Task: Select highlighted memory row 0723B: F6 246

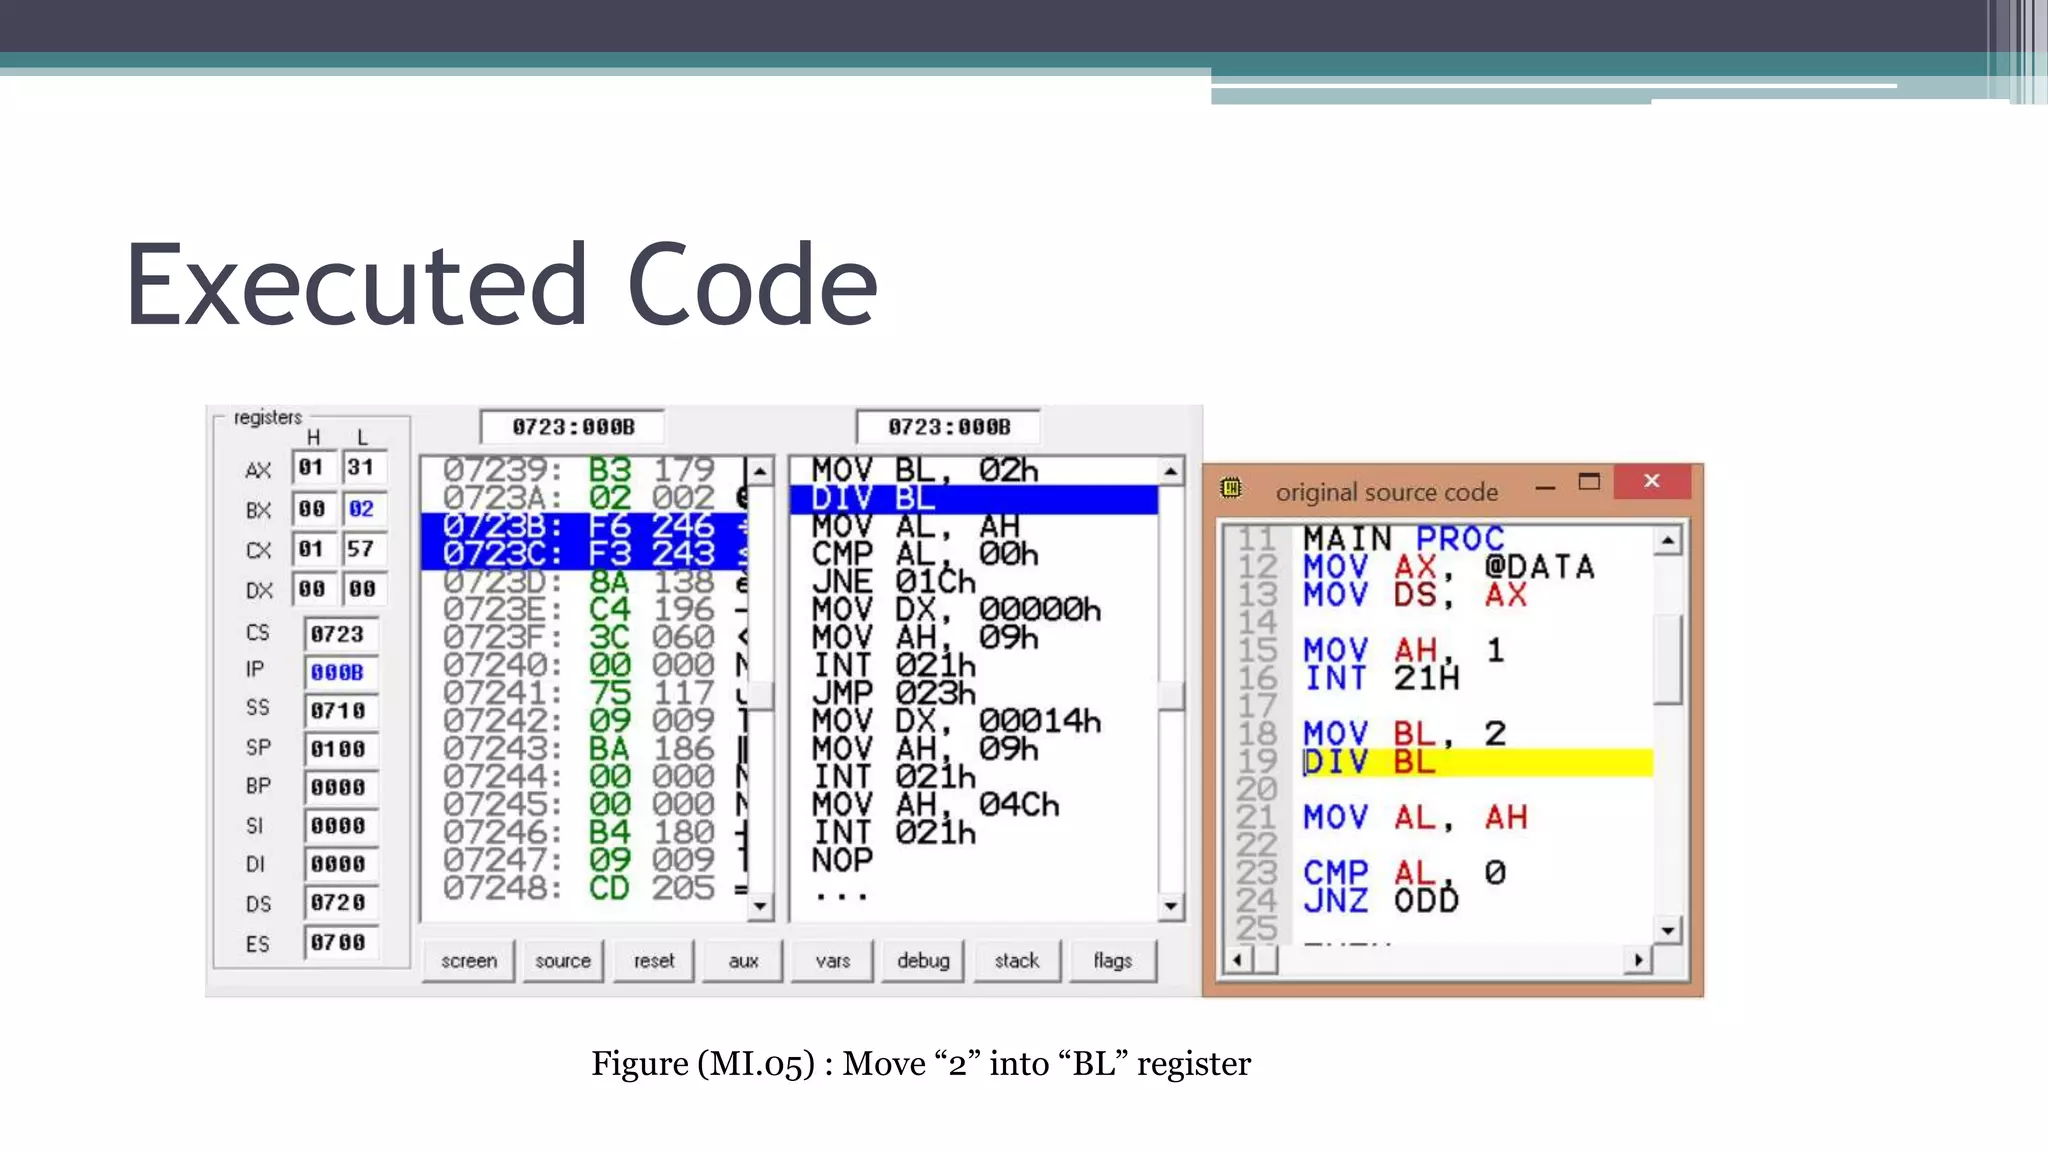Action: pyautogui.click(x=584, y=526)
